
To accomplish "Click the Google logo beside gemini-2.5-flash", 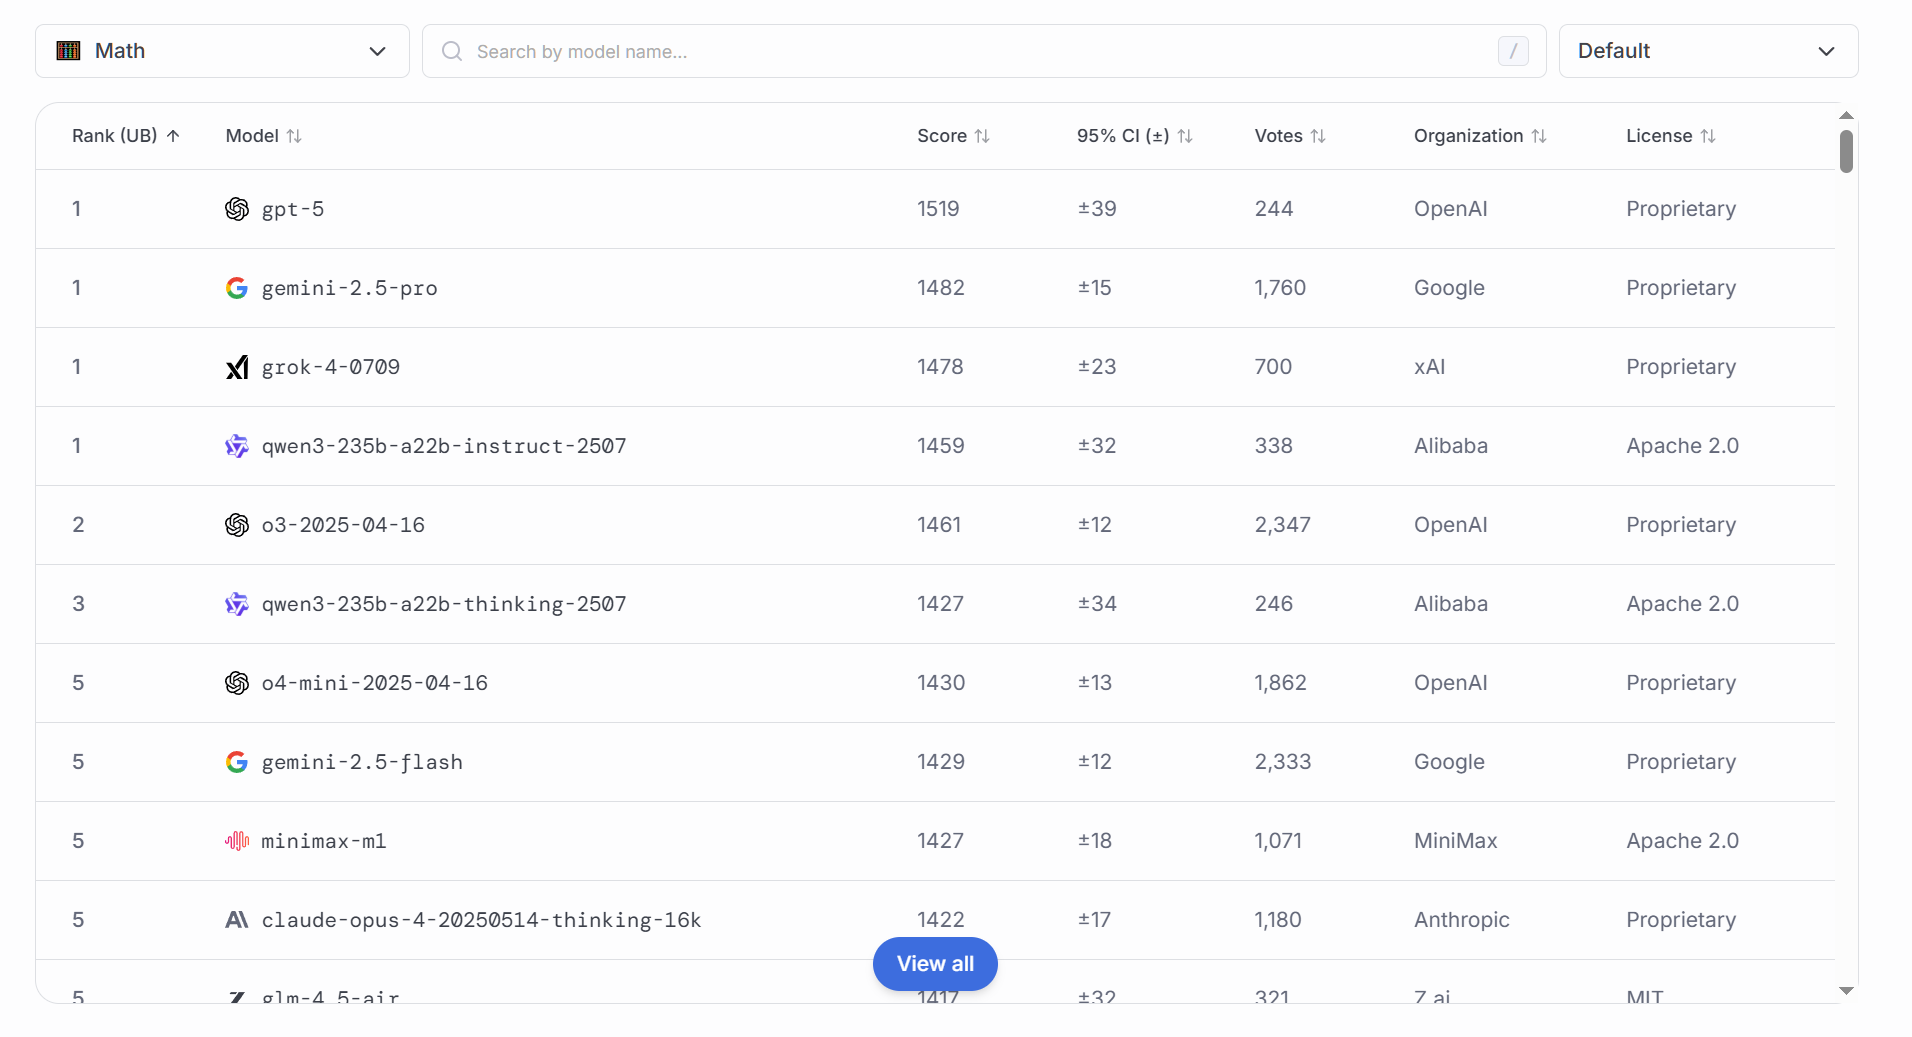I will 237,762.
